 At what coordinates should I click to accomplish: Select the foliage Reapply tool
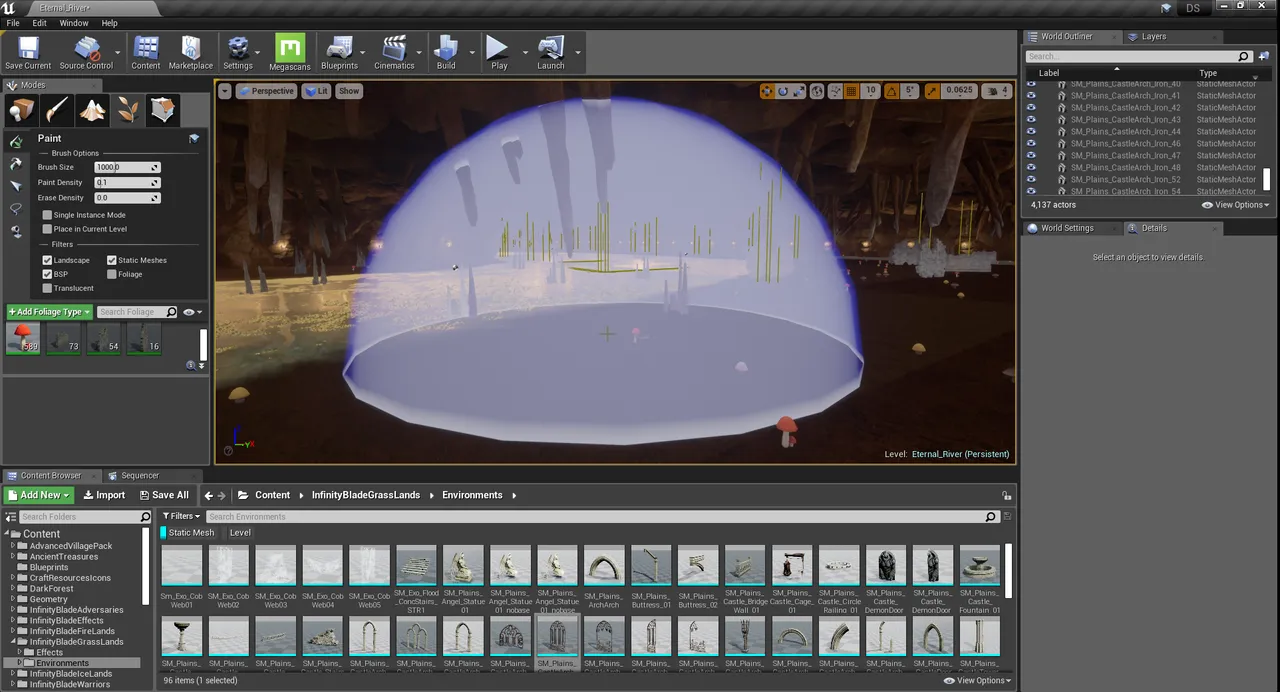coord(16,164)
